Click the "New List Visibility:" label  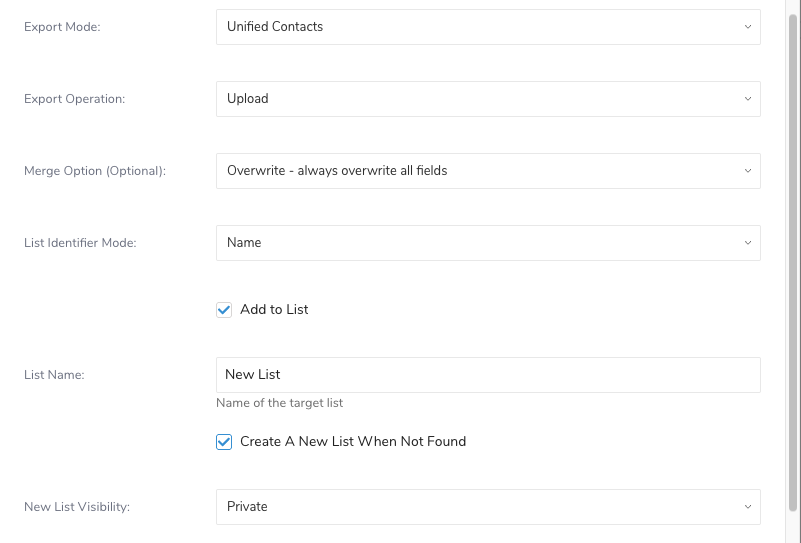(x=77, y=507)
